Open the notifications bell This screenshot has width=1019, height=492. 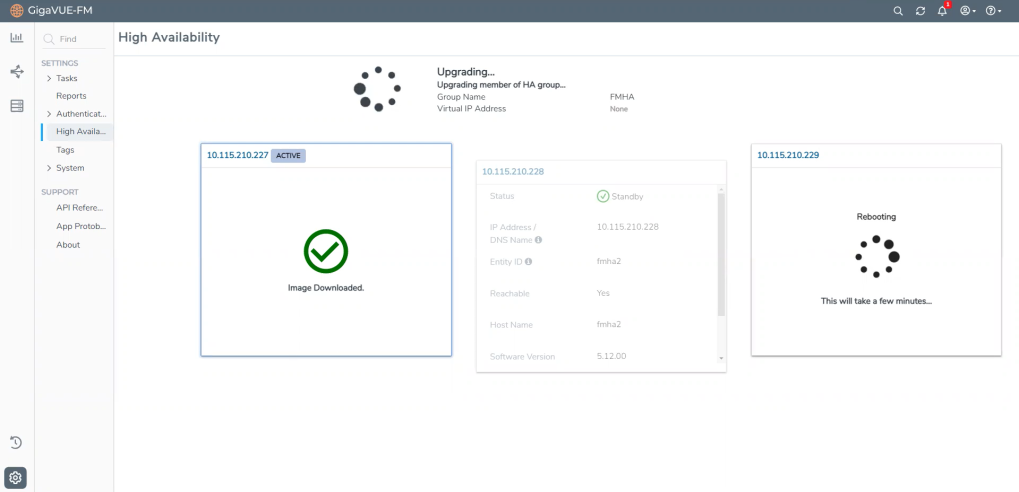coord(942,11)
